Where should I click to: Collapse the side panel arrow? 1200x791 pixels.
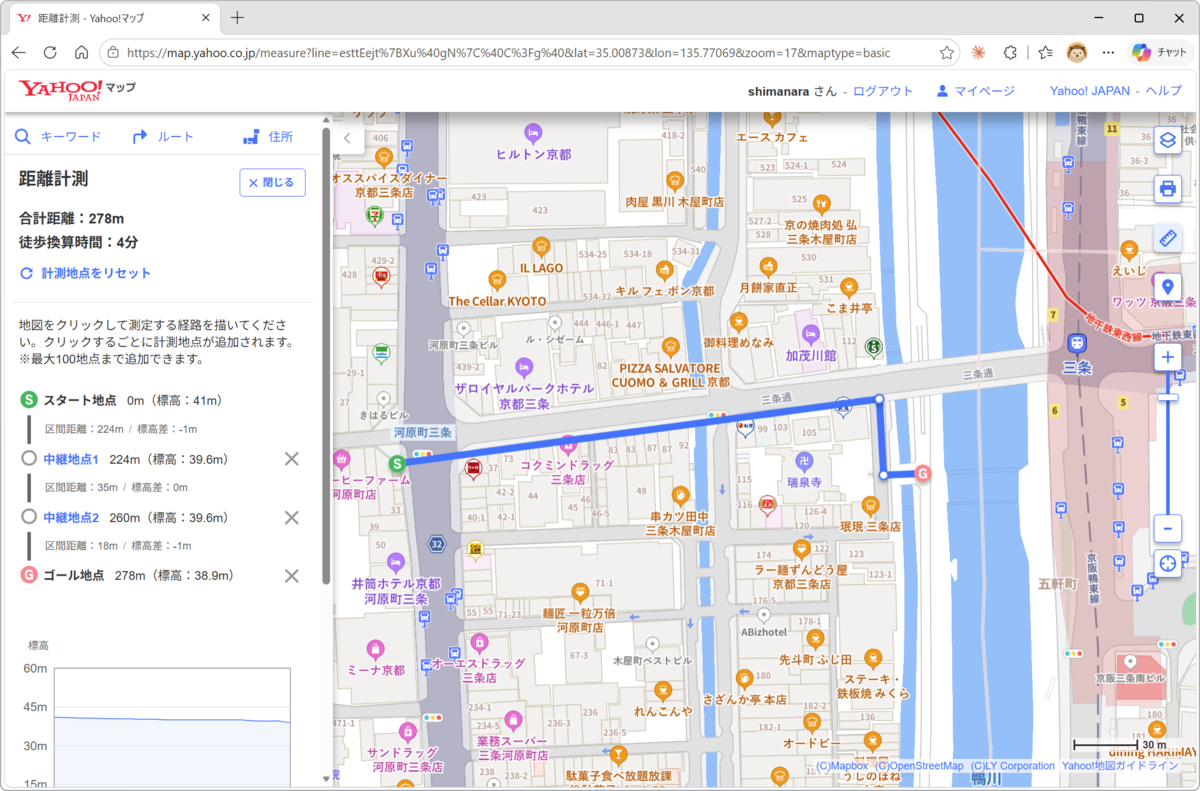coord(347,138)
